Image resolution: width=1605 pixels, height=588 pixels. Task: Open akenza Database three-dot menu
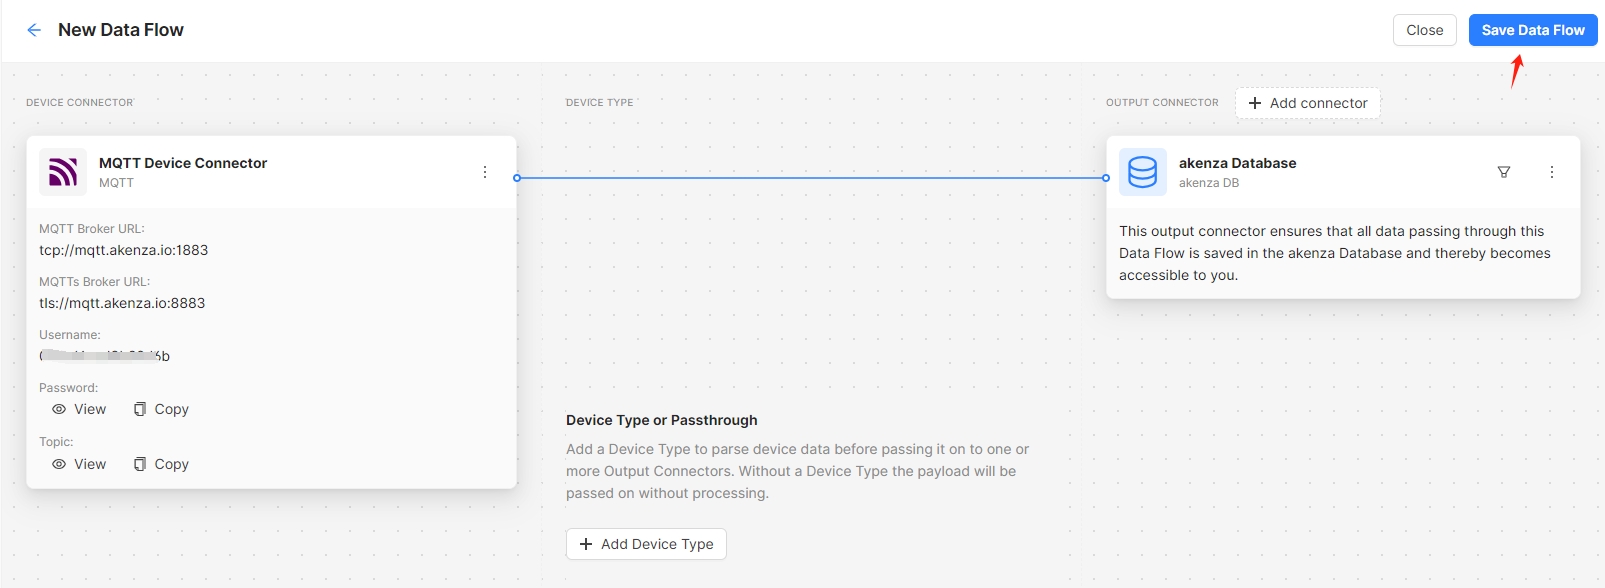[1551, 172]
